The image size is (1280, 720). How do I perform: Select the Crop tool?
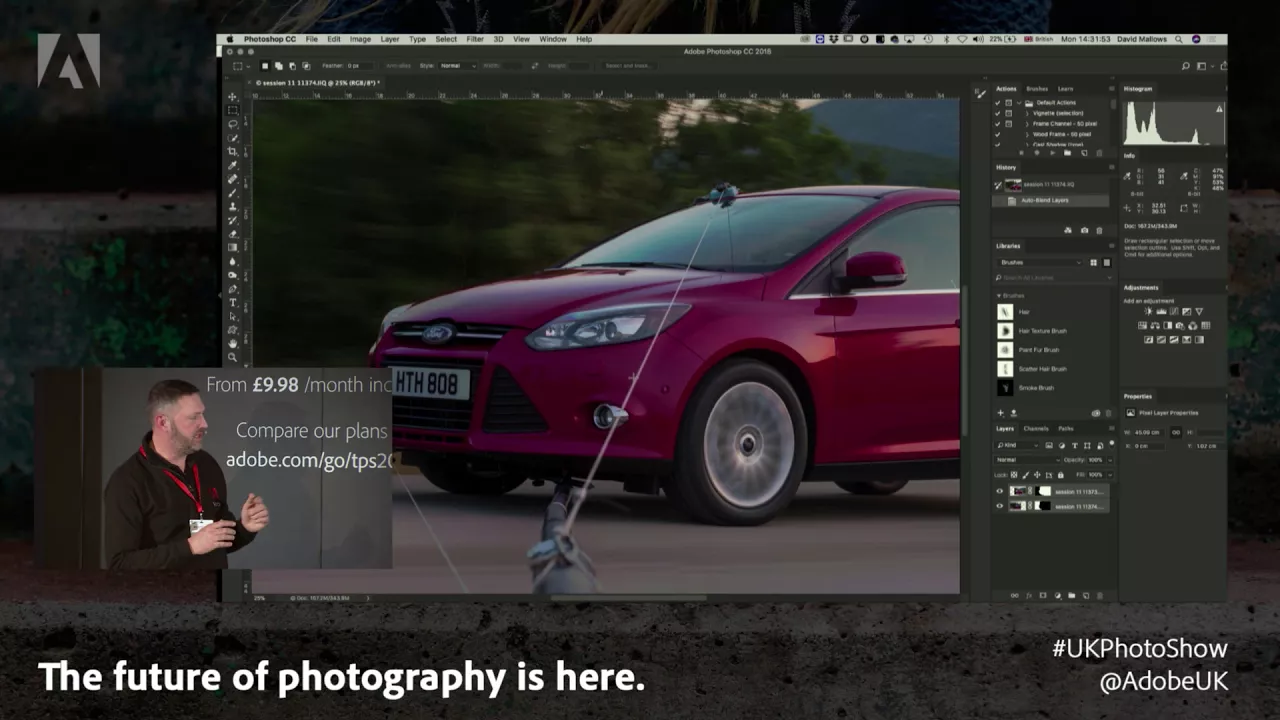coord(233,153)
